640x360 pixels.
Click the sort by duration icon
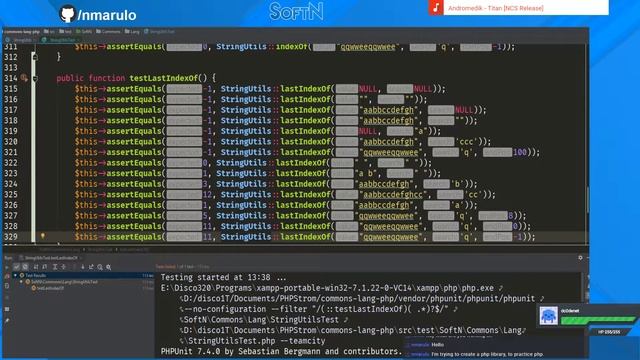[45, 267]
